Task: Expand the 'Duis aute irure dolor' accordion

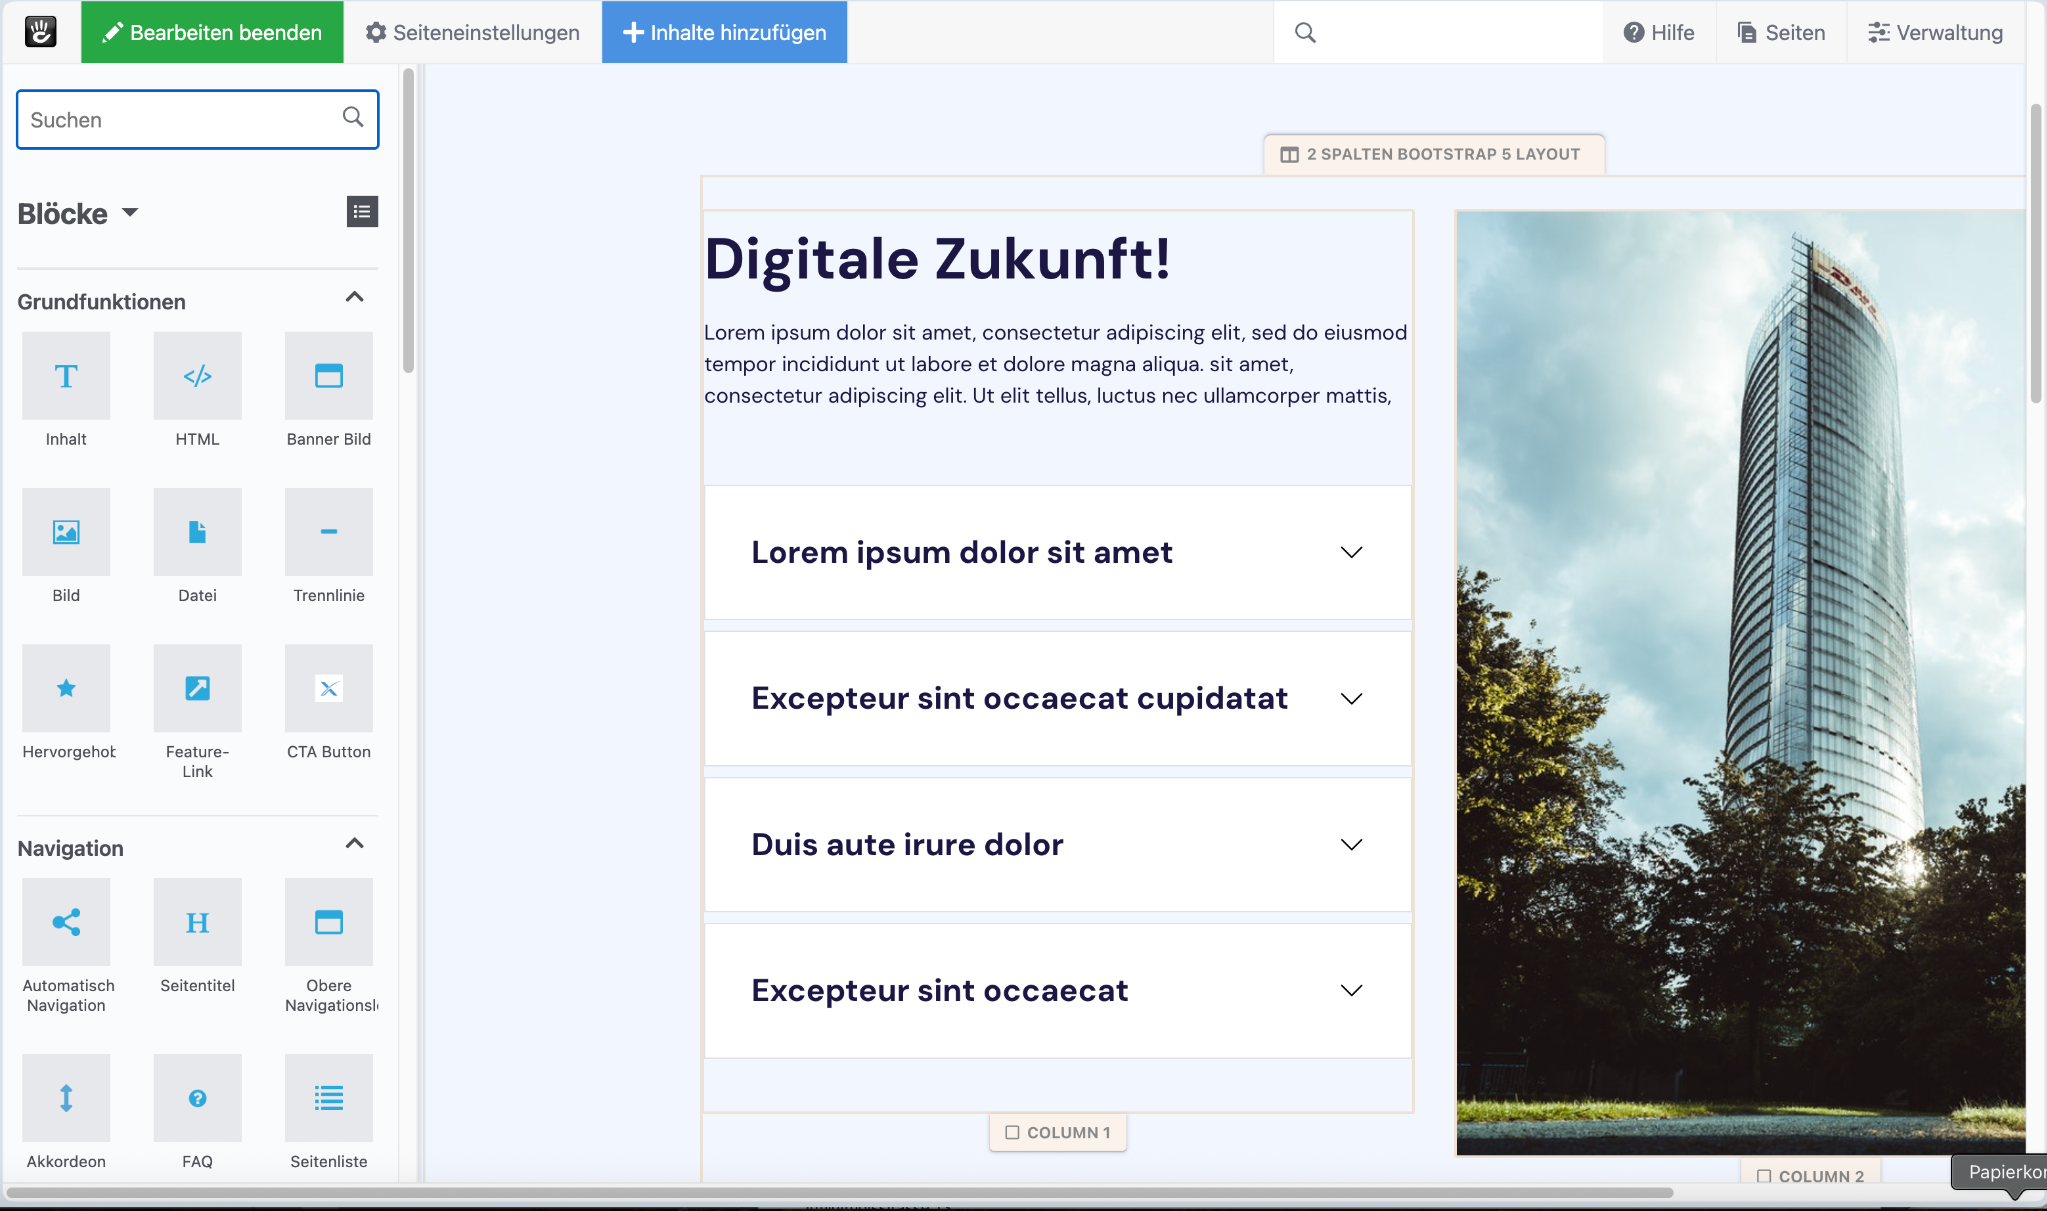Action: pos(1058,844)
